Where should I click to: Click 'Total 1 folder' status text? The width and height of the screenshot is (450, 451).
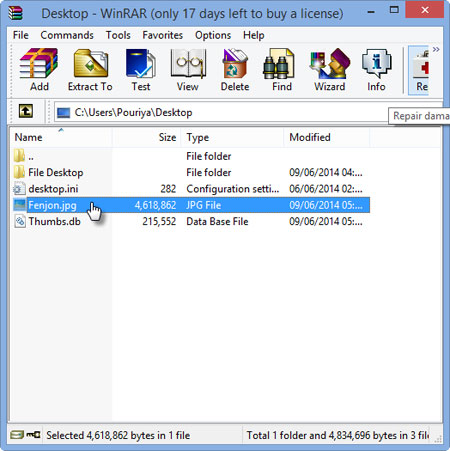[x=338, y=435]
